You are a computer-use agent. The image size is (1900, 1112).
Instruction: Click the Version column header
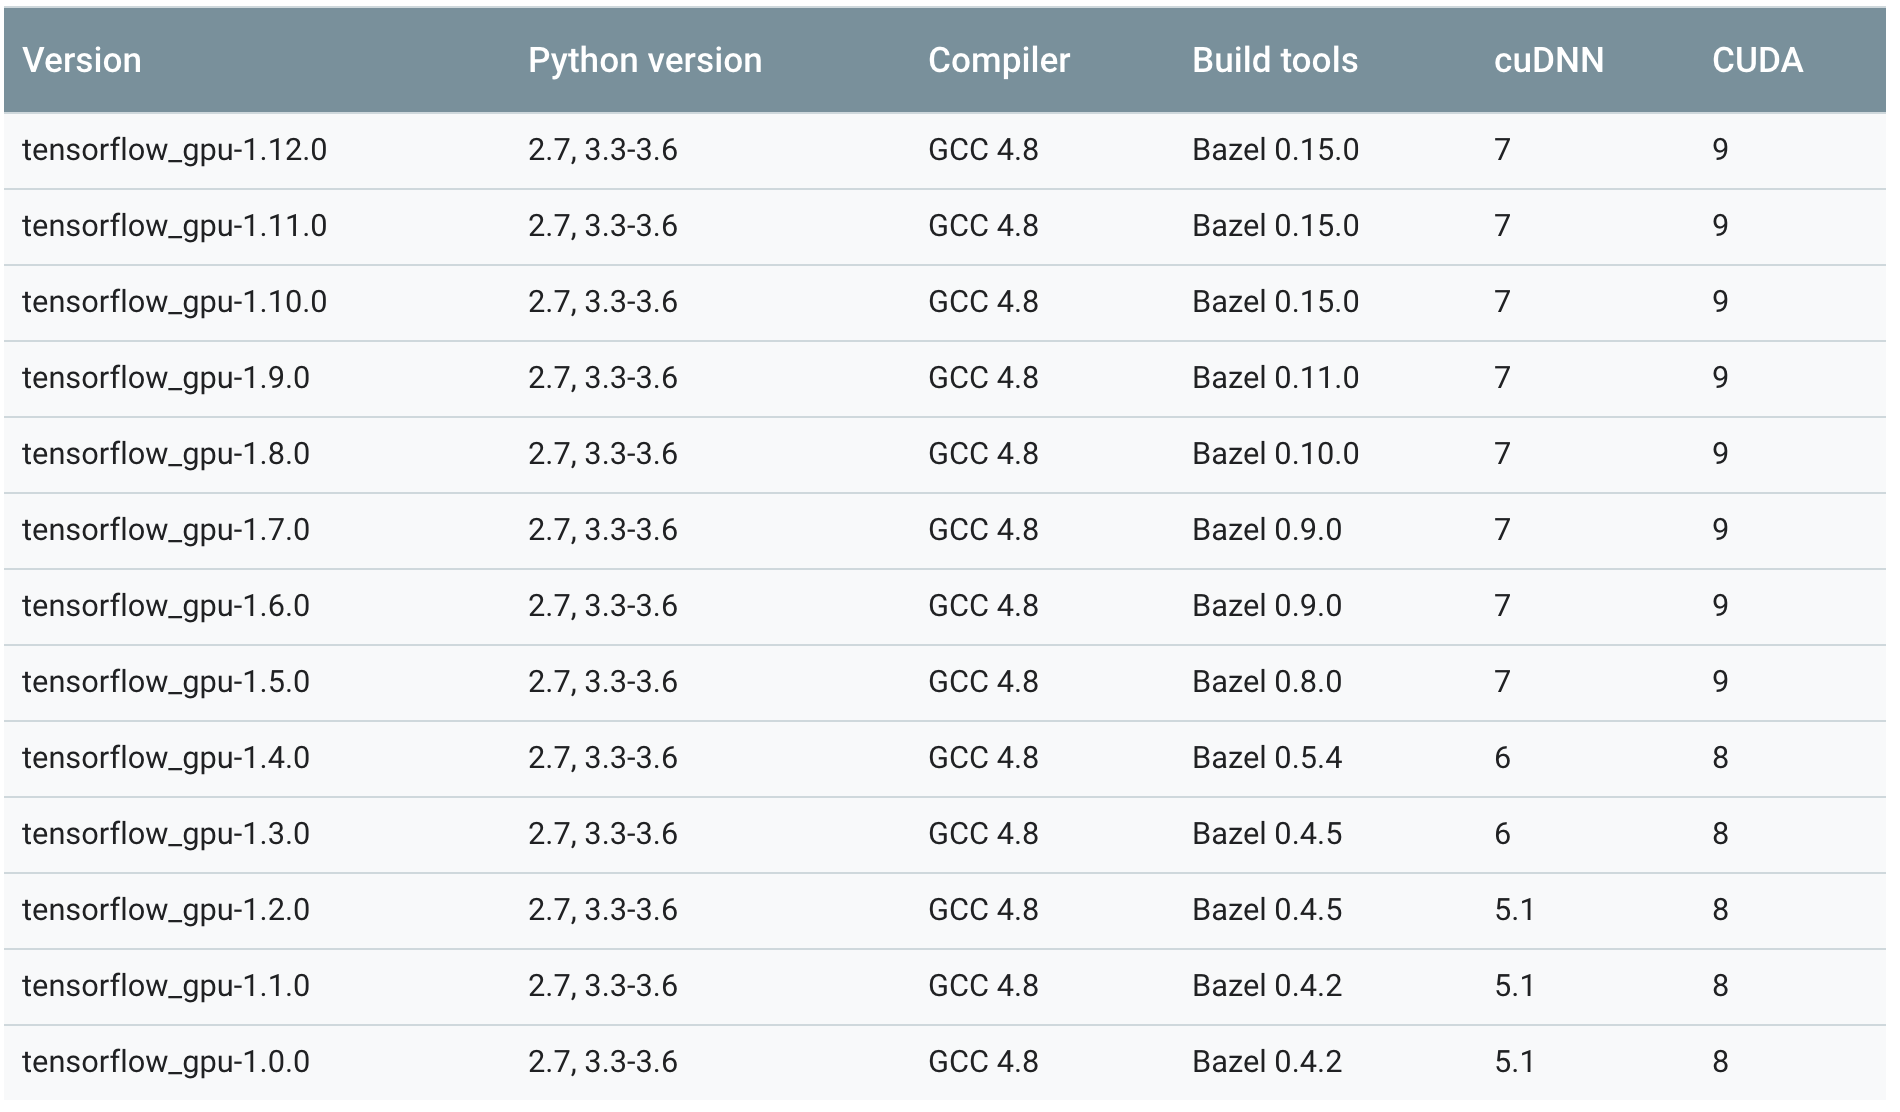(82, 60)
